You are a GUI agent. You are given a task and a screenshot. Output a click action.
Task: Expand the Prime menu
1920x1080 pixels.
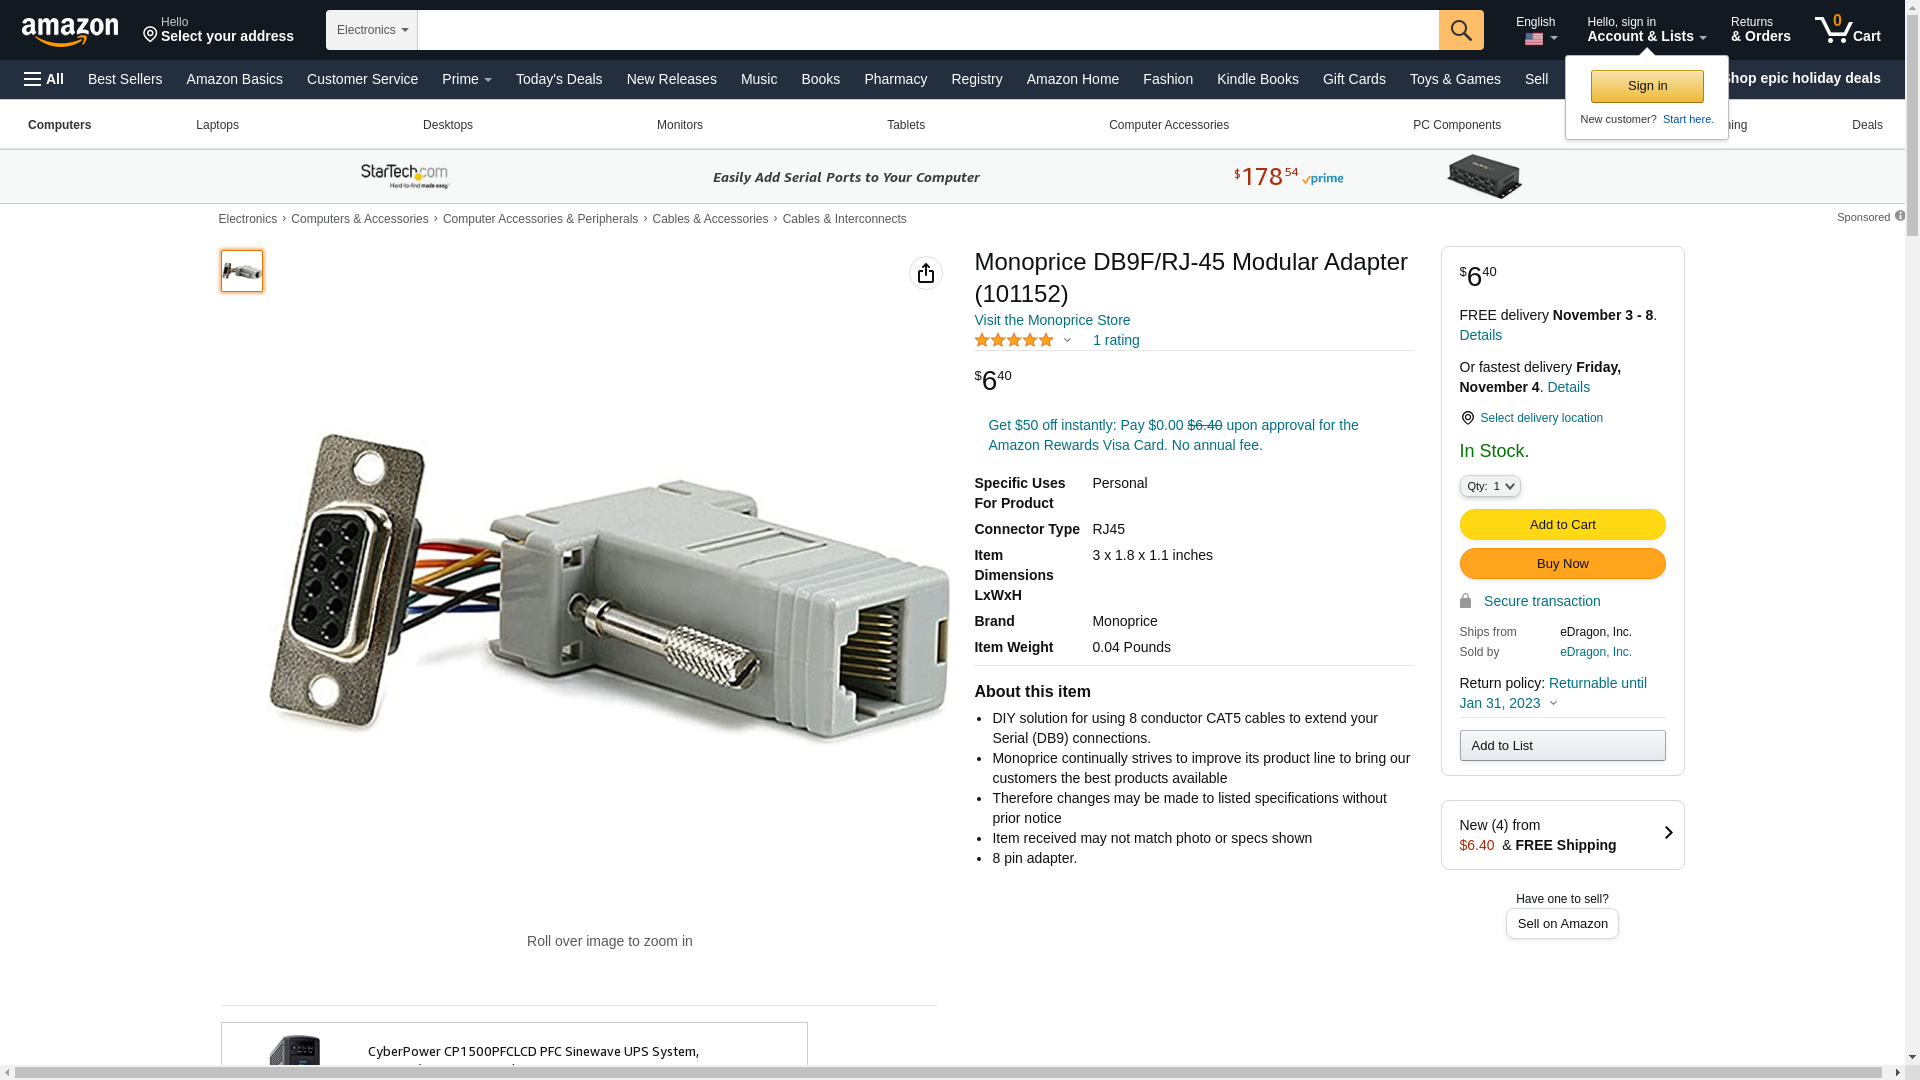[467, 79]
